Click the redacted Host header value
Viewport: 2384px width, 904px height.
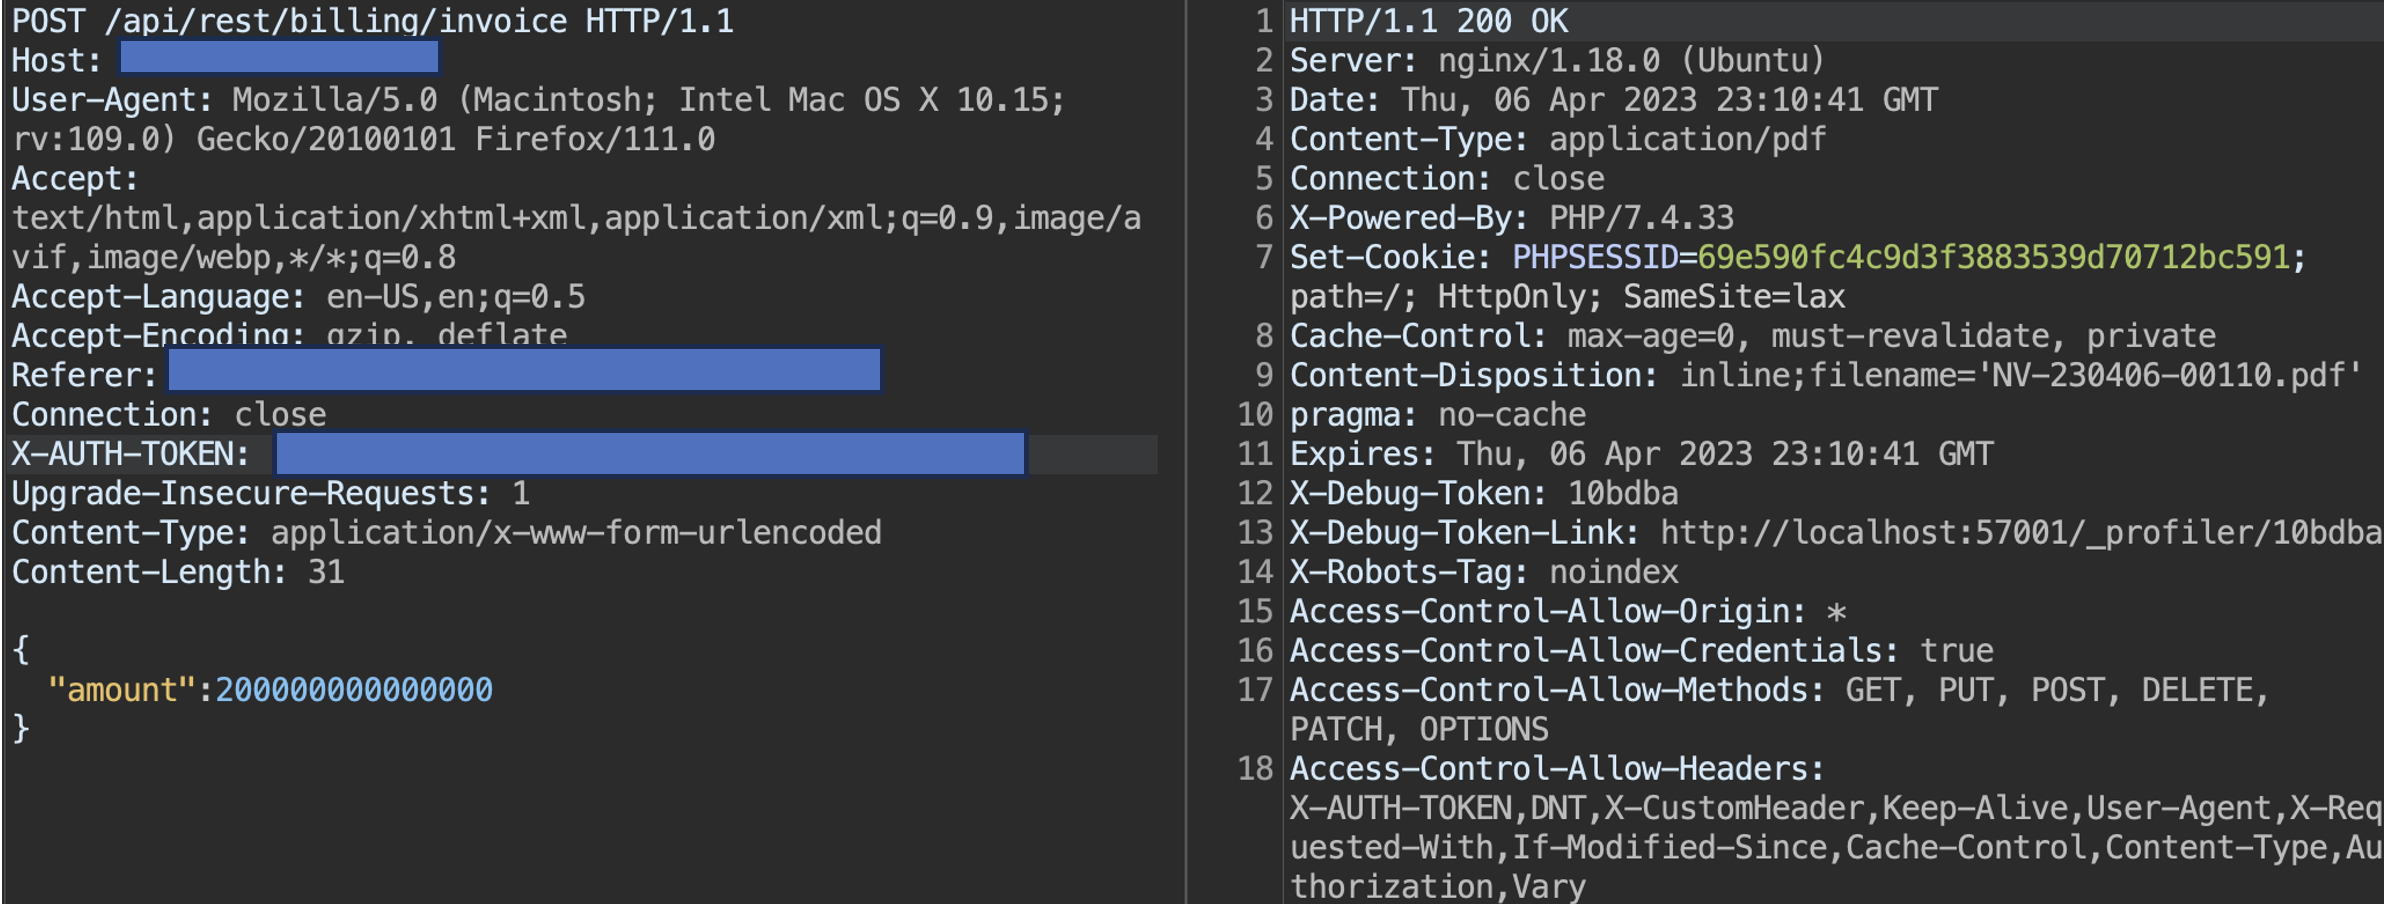pyautogui.click(x=279, y=58)
